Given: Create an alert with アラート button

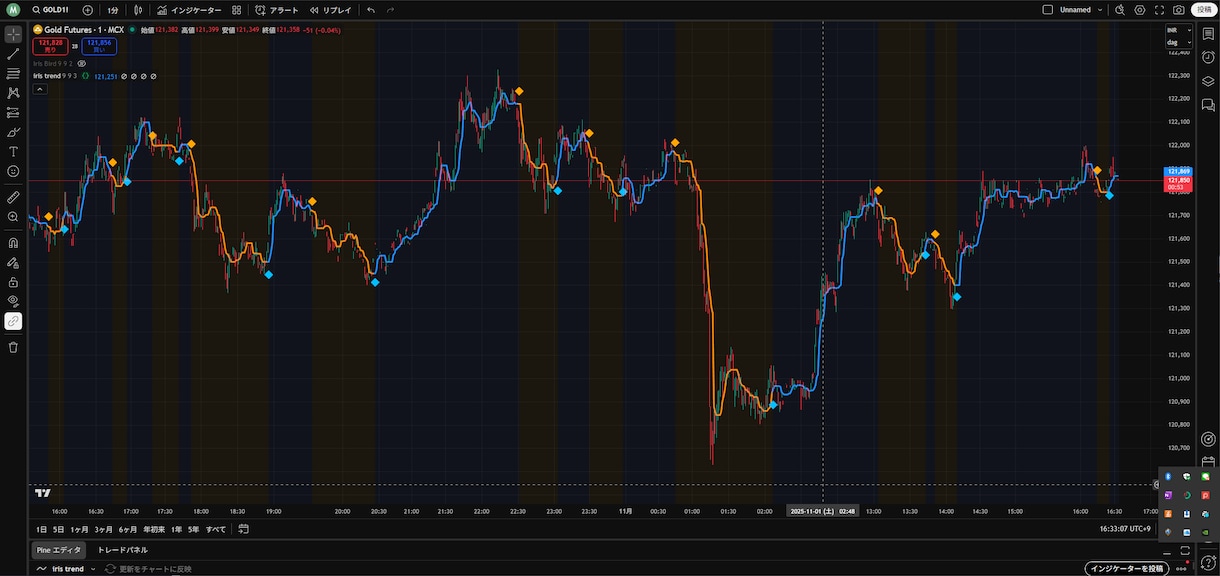Looking at the screenshot, I should [x=277, y=10].
